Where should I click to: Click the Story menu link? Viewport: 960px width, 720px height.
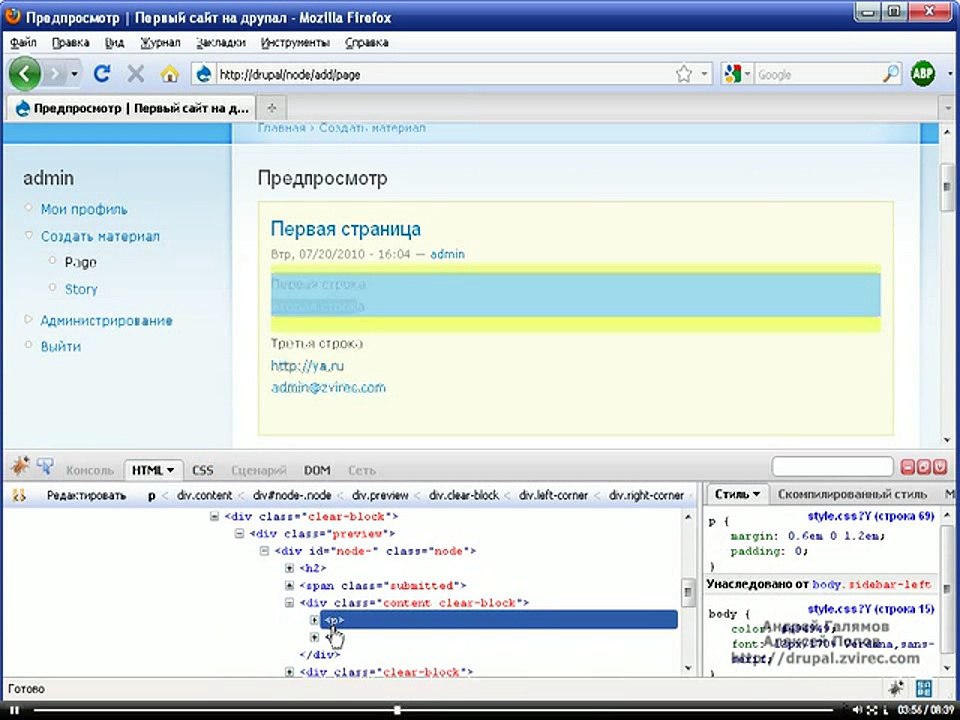point(81,289)
